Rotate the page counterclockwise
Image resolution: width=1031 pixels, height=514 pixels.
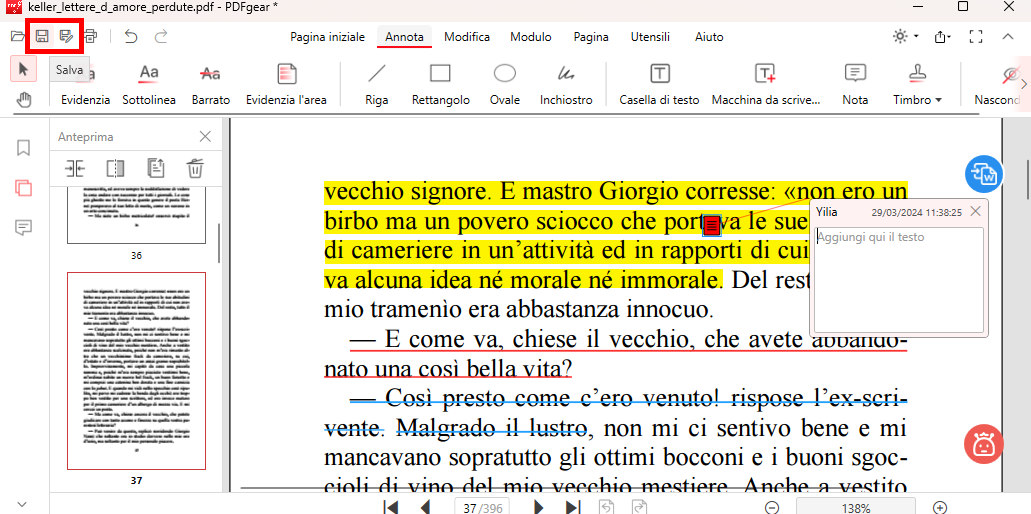coord(607,507)
